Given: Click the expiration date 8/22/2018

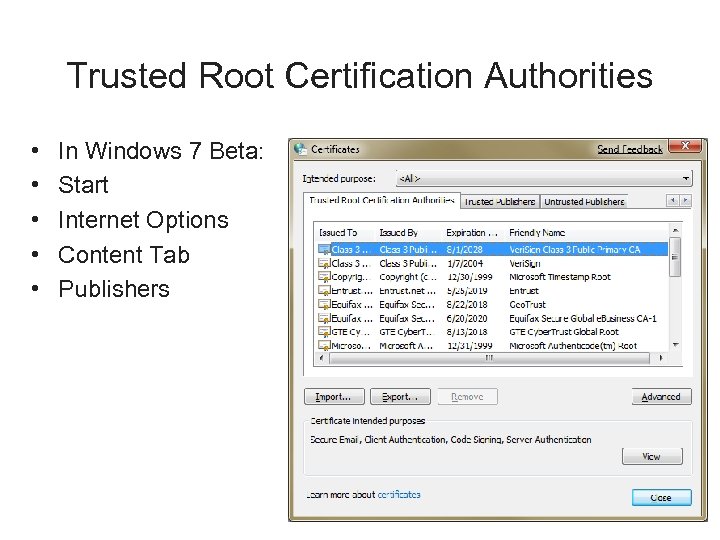Looking at the screenshot, I should [467, 304].
